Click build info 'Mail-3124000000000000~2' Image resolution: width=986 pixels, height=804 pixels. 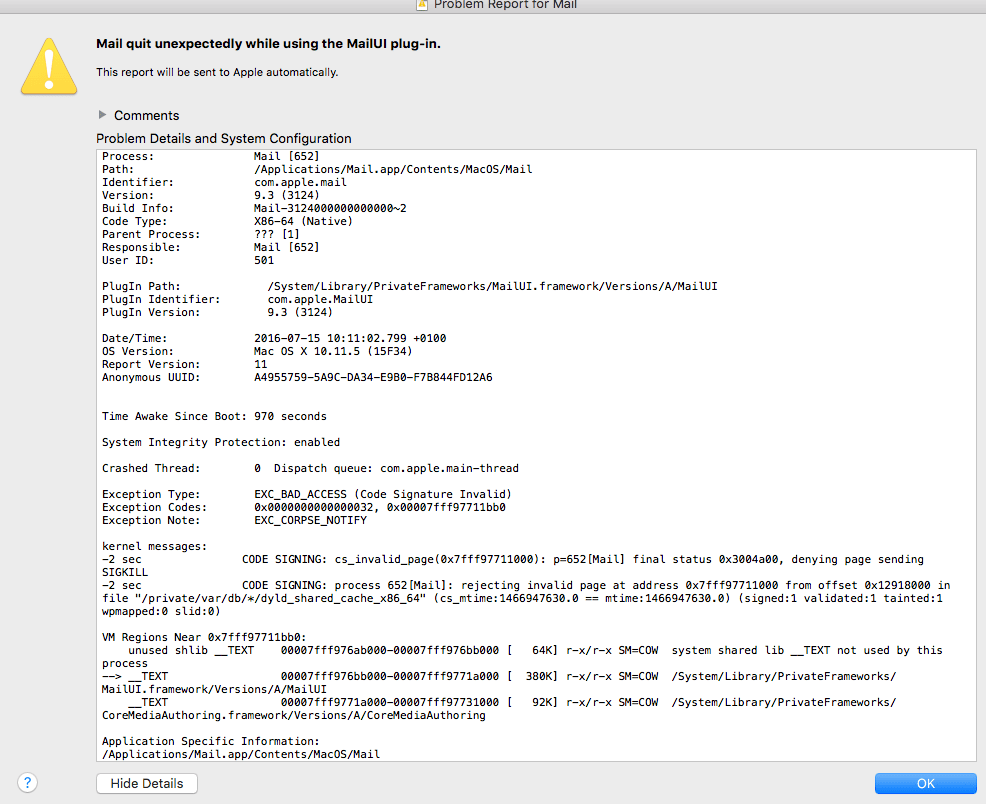point(330,208)
